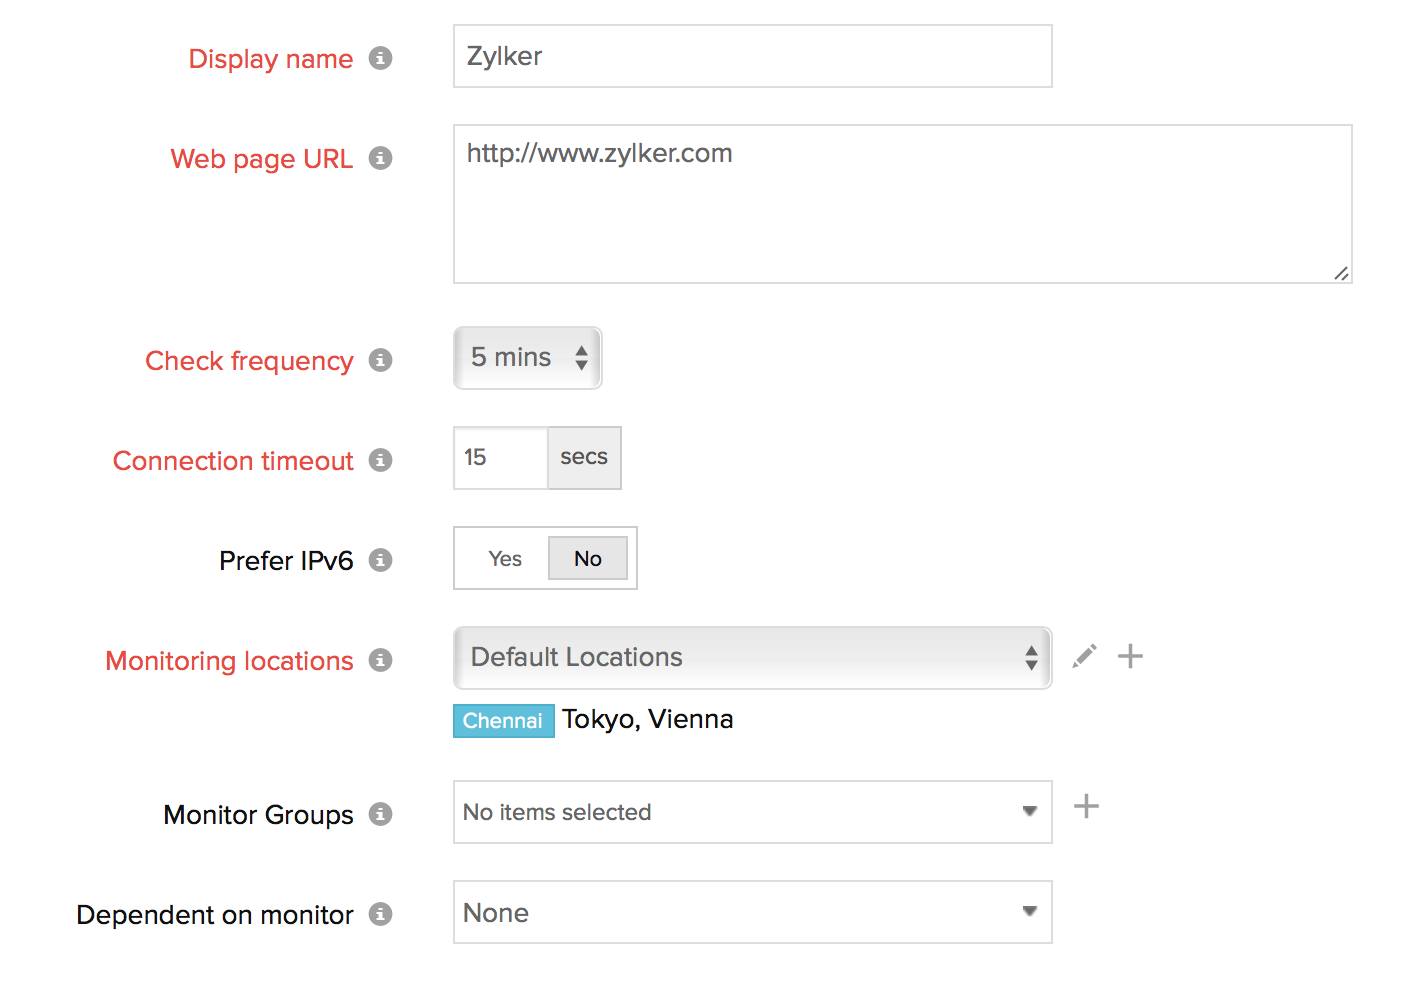Edit monitoring locations with pencil icon
The height and width of the screenshot is (1004, 1402).
pos(1084,656)
